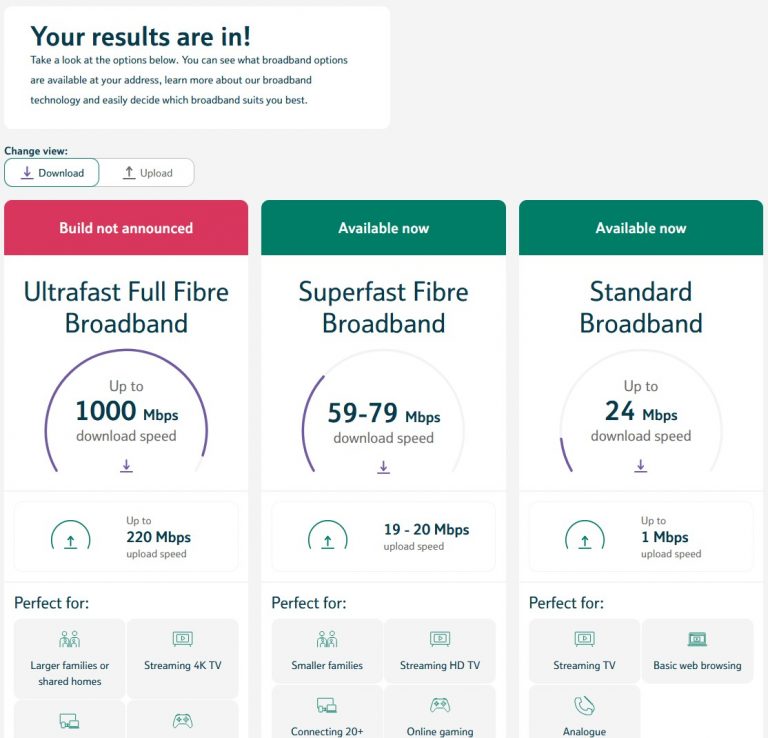Viewport: 768px width, 738px height.
Task: Click upload icon beside 19 - 20 Mbps
Action: [327, 537]
